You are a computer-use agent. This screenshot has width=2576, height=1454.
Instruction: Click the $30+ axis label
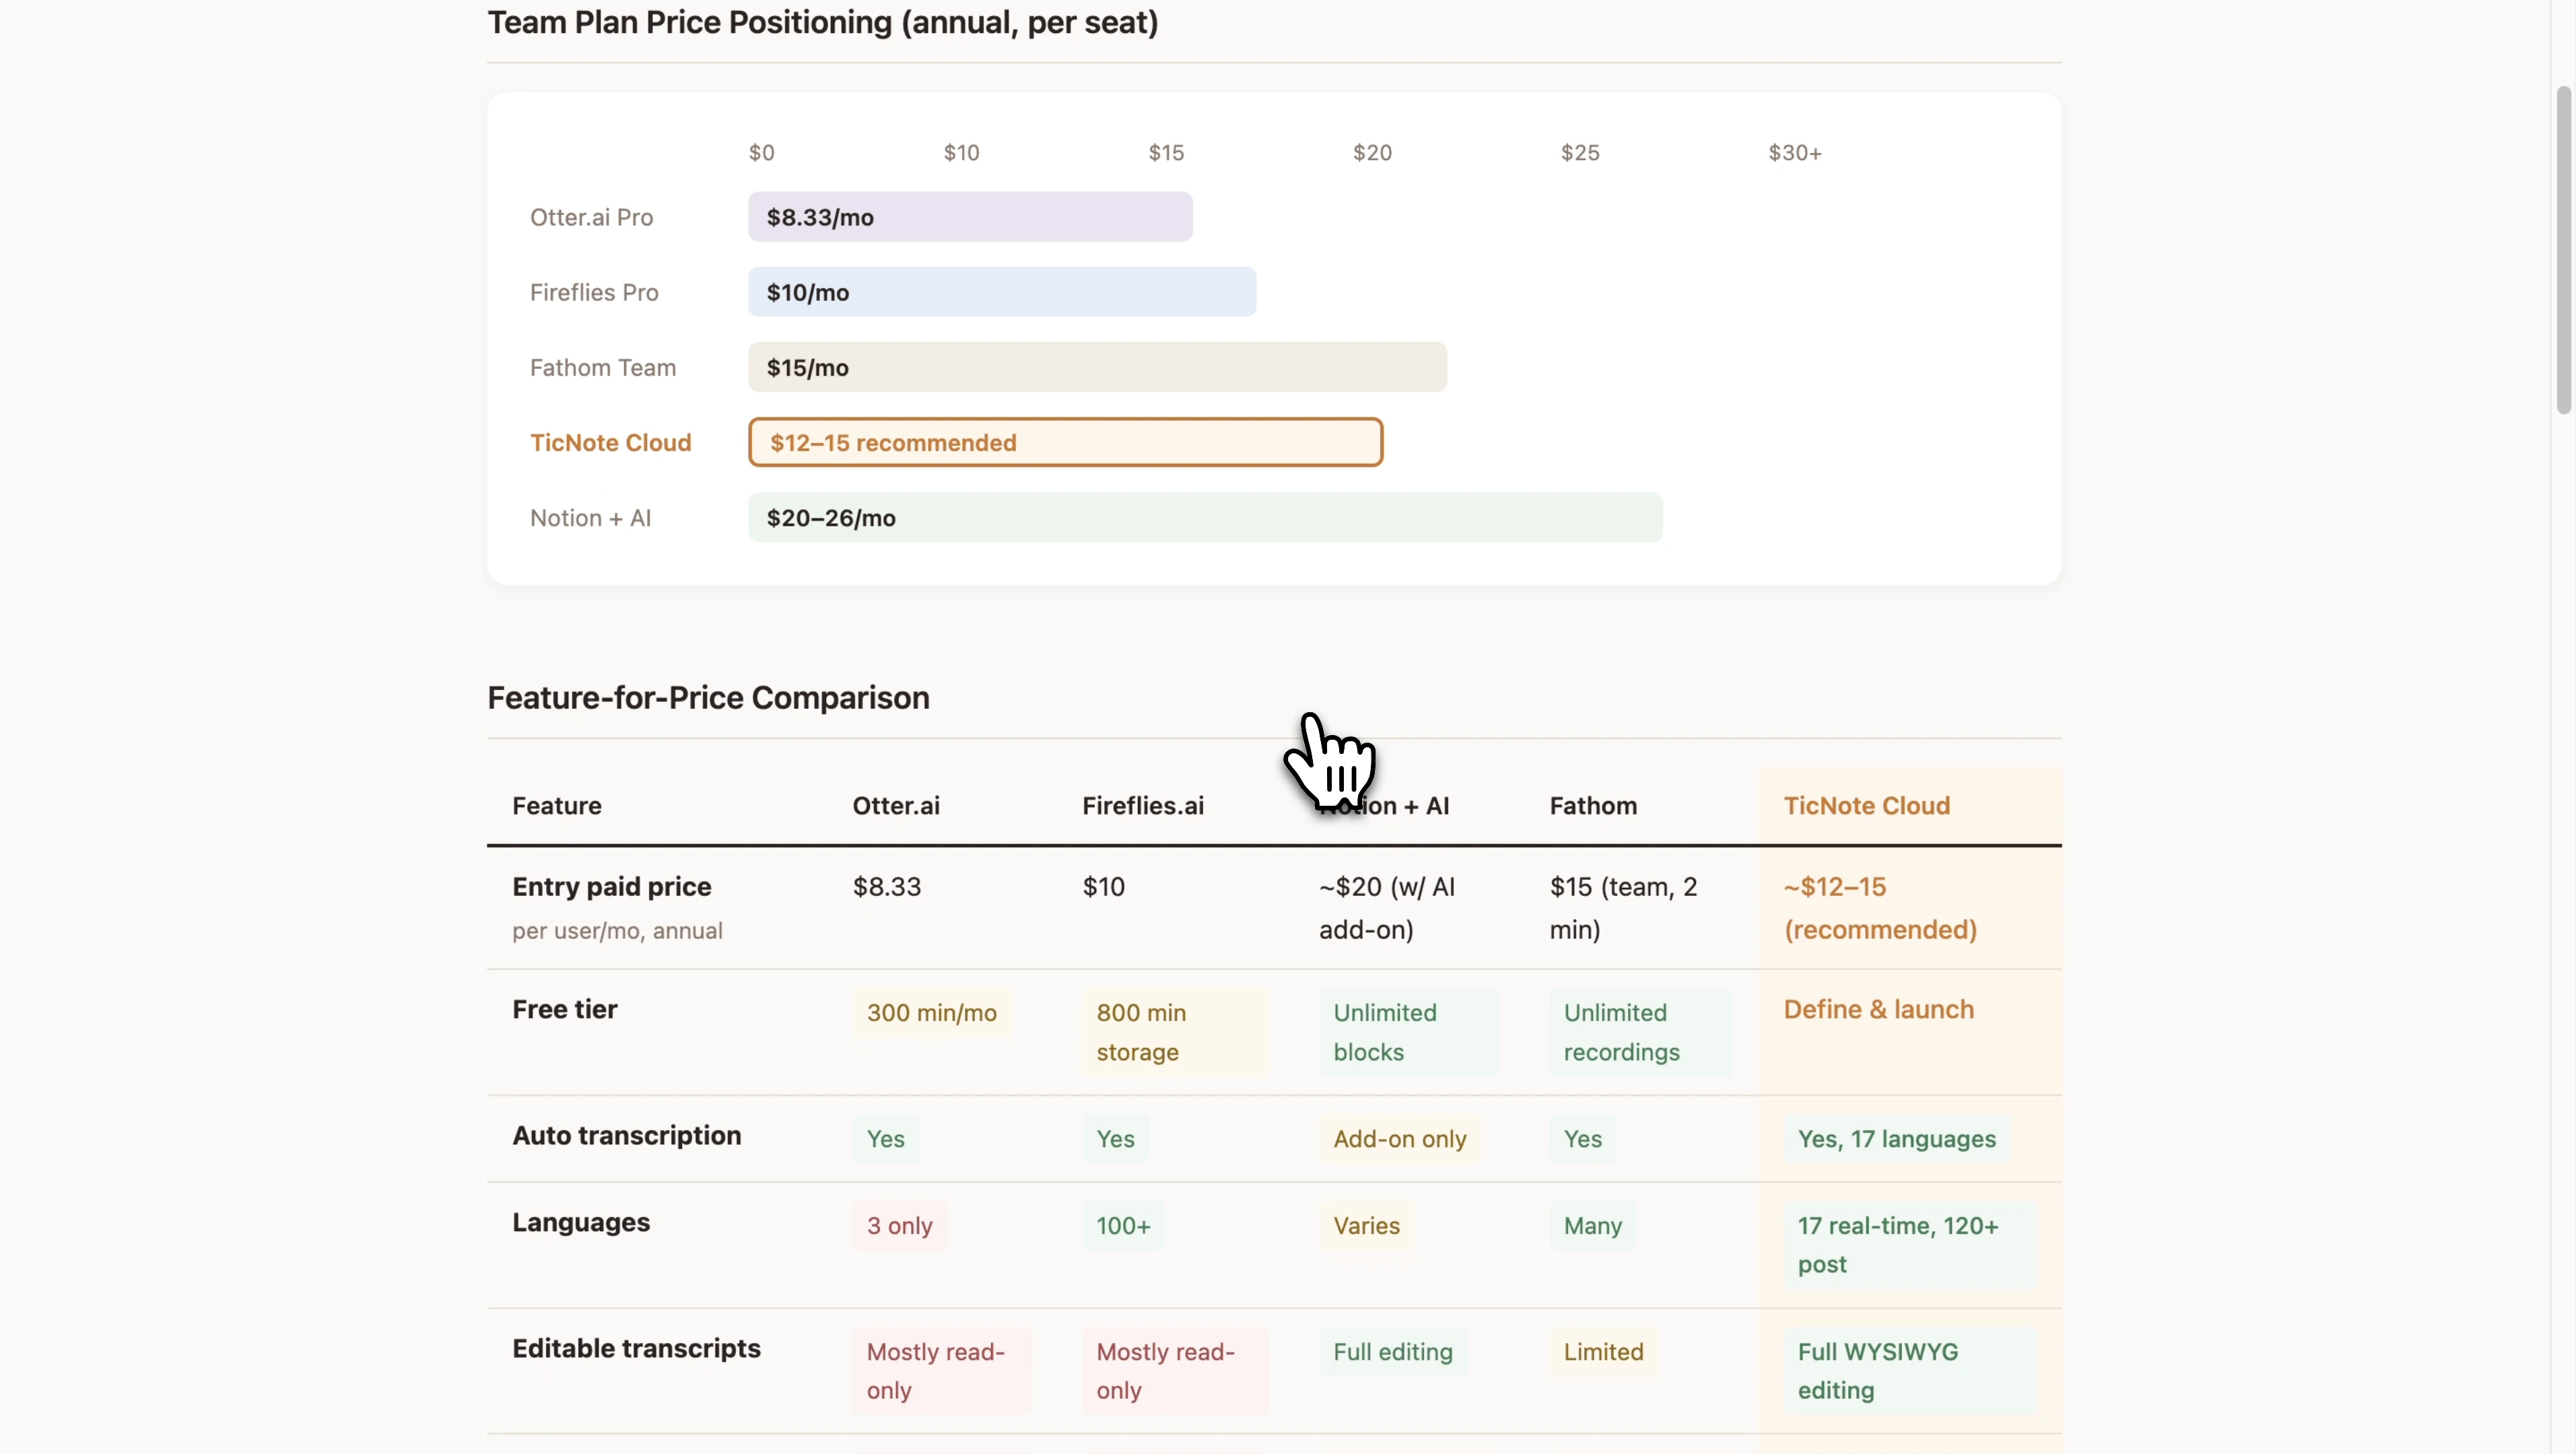[1795, 152]
